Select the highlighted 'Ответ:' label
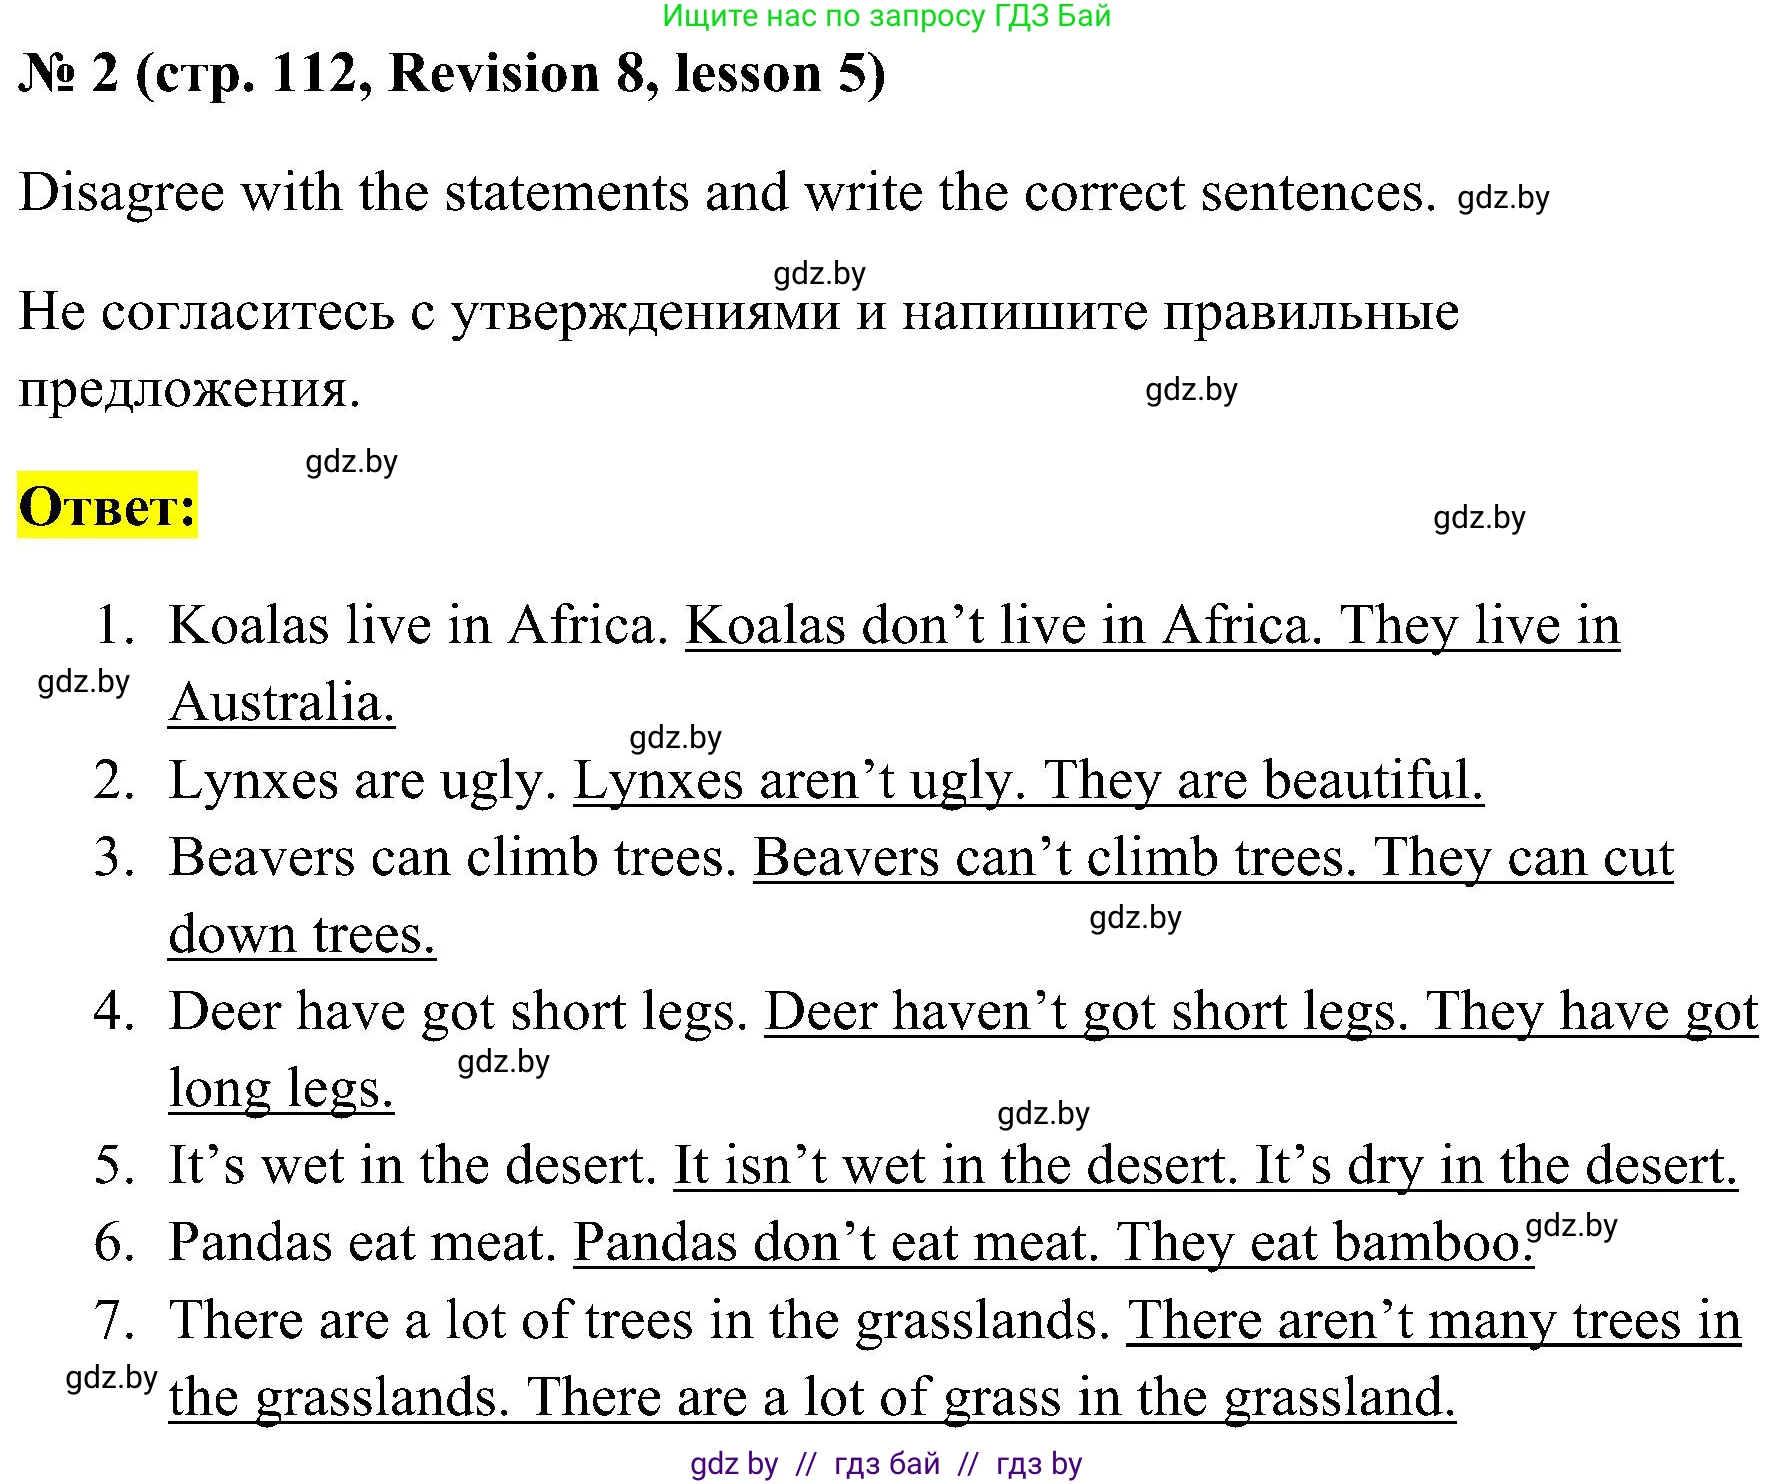The width and height of the screenshot is (1776, 1484). [x=106, y=509]
